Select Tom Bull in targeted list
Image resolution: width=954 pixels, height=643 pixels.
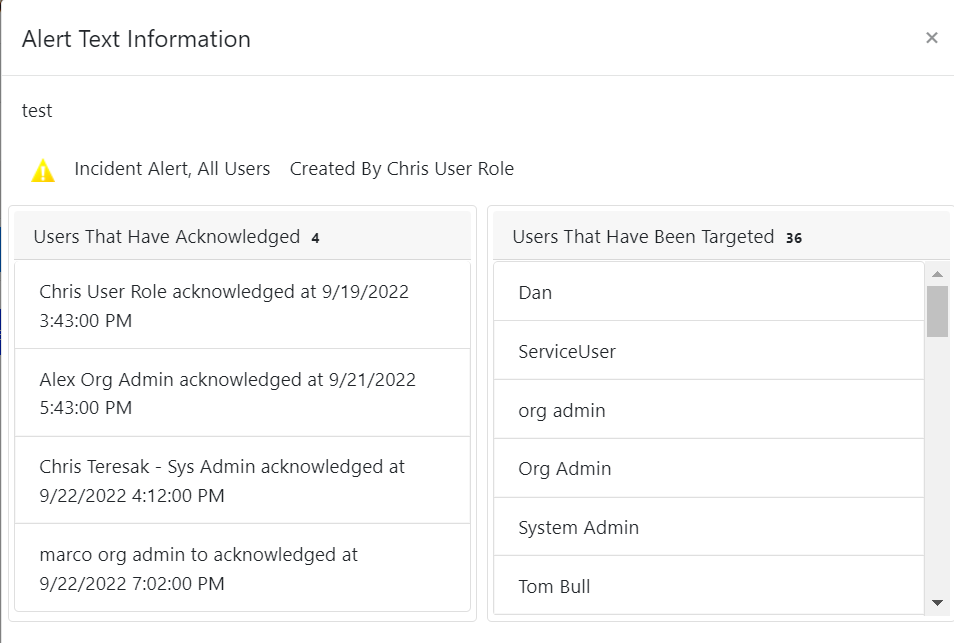(709, 585)
